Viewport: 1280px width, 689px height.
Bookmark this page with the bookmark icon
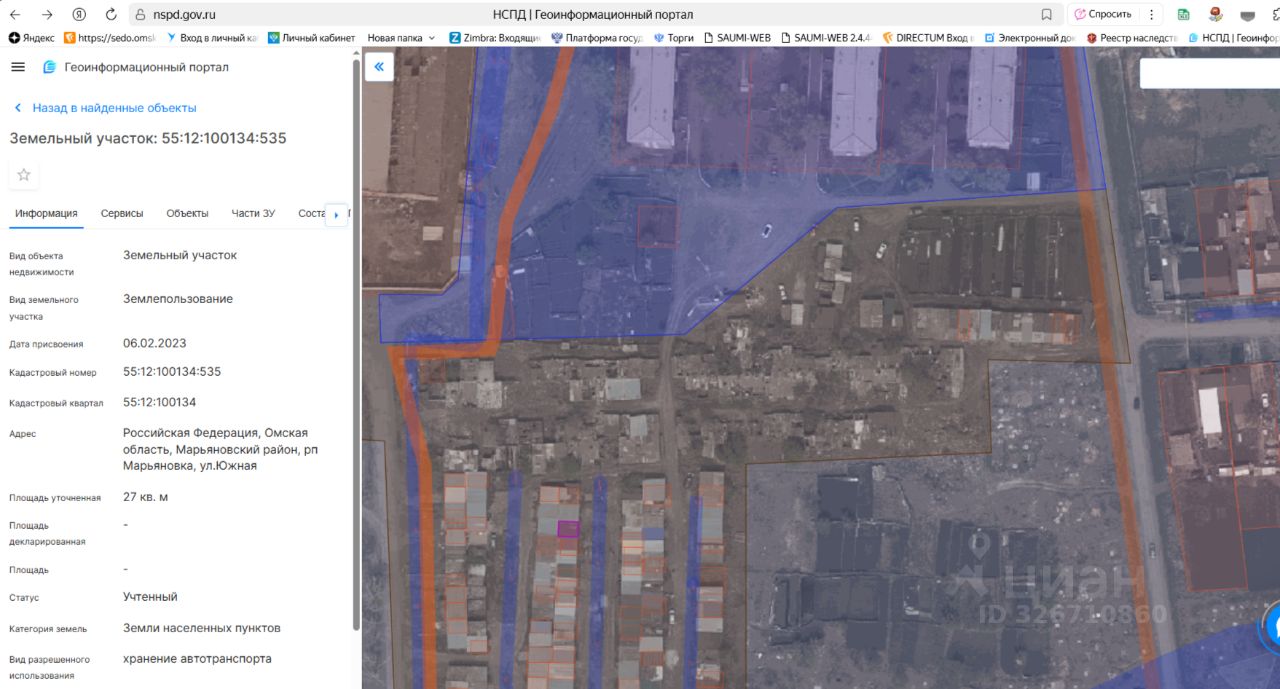pyautogui.click(x=1046, y=15)
